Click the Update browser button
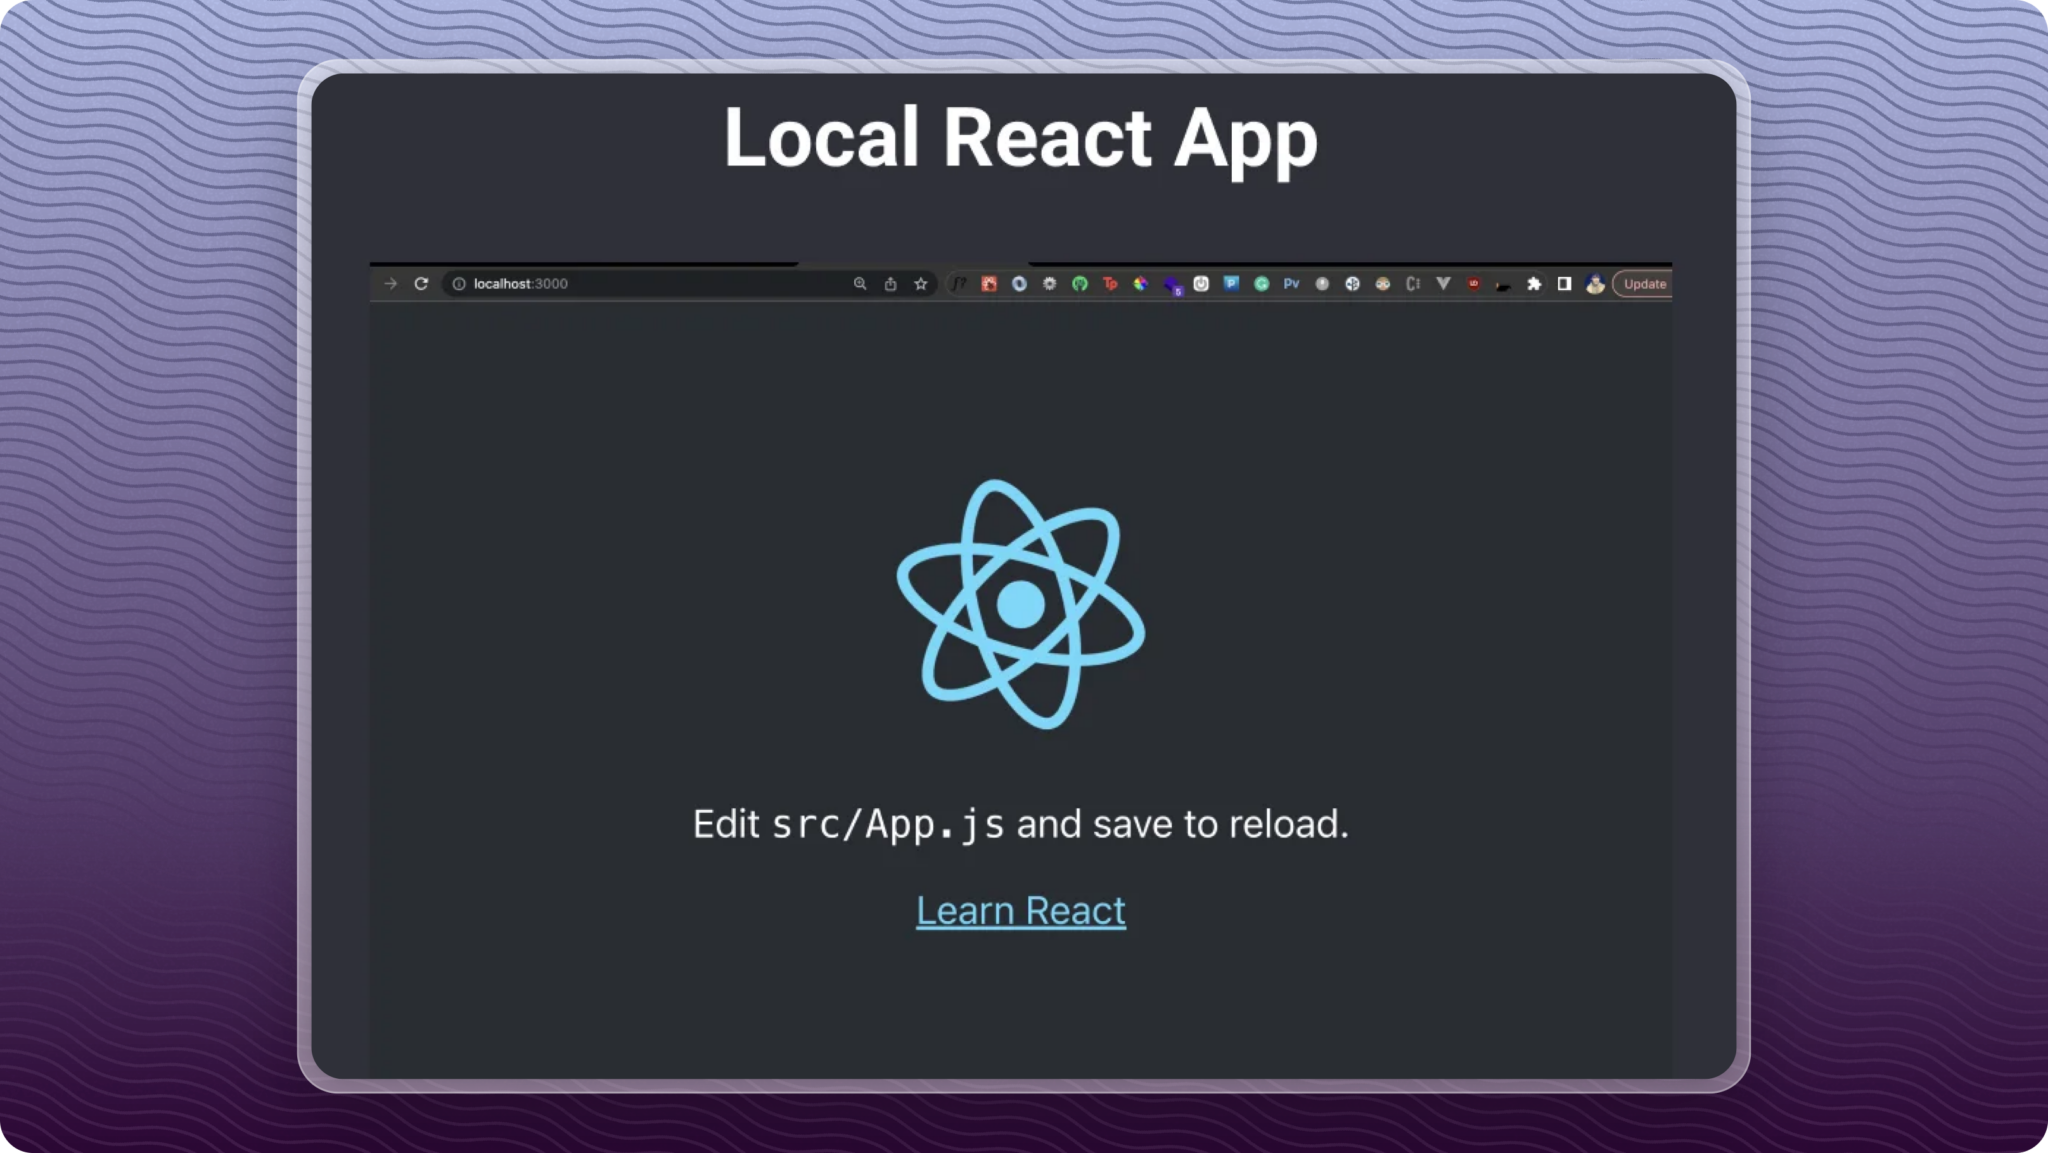 [1644, 284]
